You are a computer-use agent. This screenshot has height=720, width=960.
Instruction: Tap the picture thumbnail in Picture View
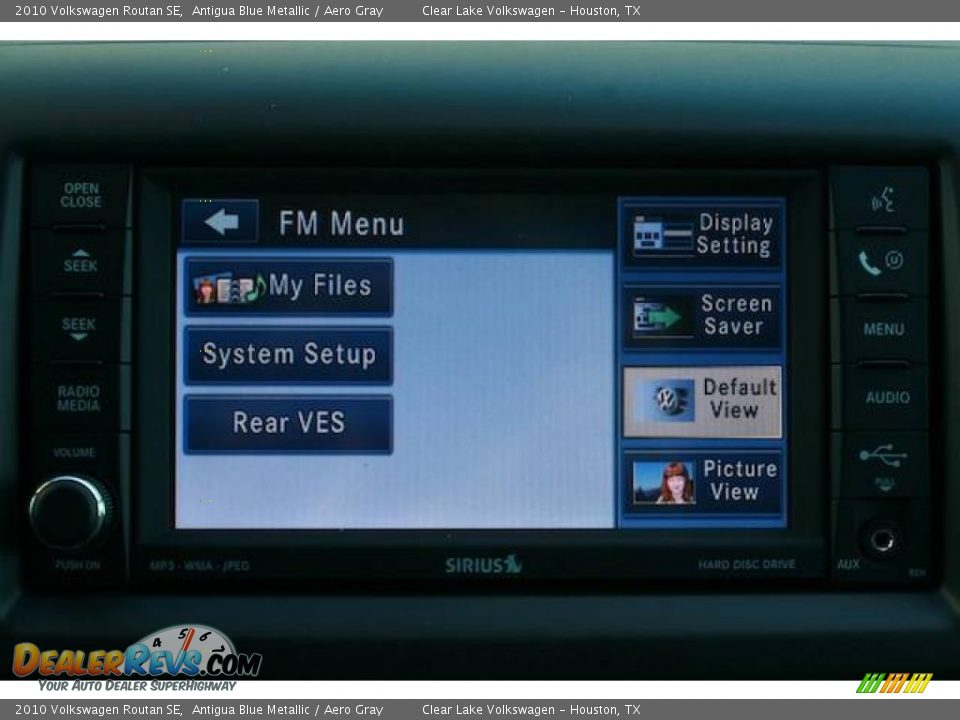pos(664,482)
